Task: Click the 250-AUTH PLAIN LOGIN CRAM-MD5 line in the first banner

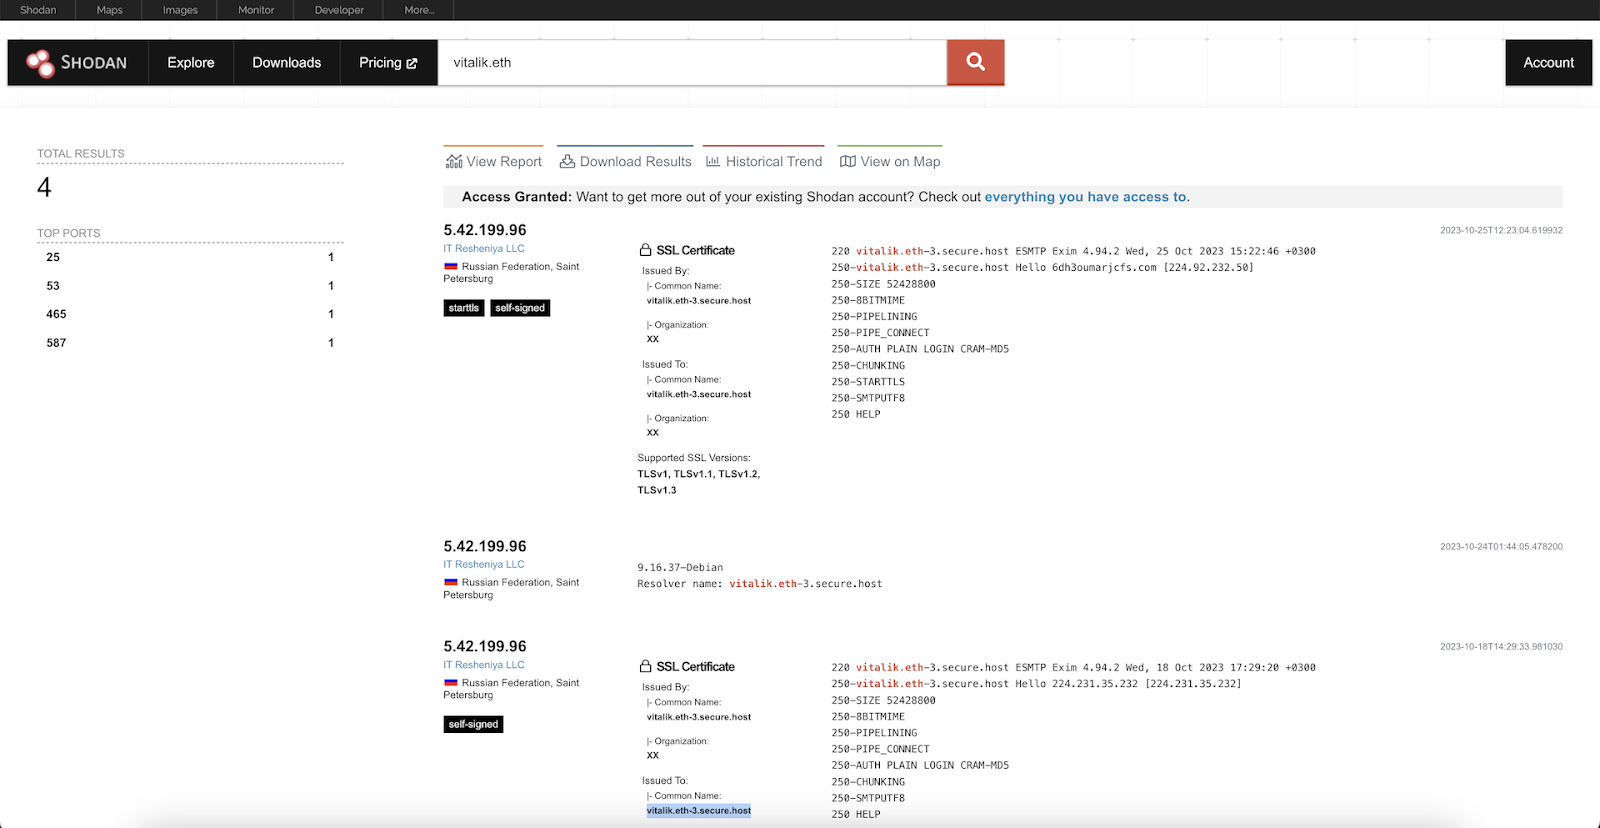Action: pyautogui.click(x=920, y=349)
